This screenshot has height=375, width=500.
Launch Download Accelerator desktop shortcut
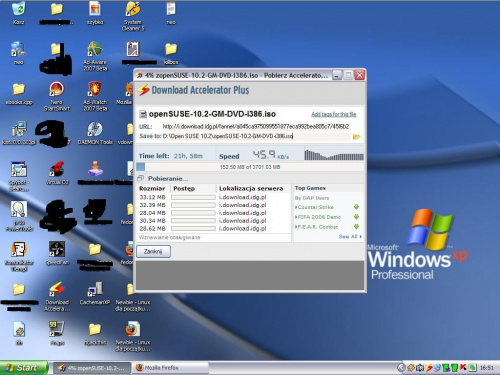pos(57,296)
